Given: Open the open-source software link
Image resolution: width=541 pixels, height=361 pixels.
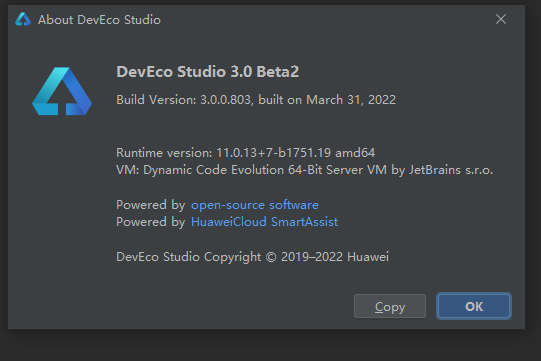Looking at the screenshot, I should coord(255,205).
